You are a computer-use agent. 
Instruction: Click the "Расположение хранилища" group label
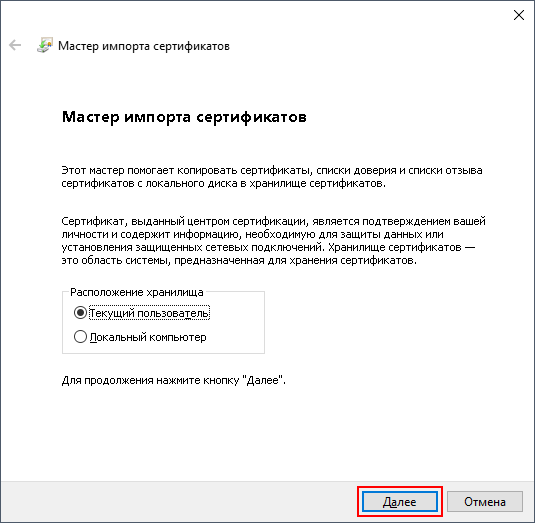click(x=136, y=292)
